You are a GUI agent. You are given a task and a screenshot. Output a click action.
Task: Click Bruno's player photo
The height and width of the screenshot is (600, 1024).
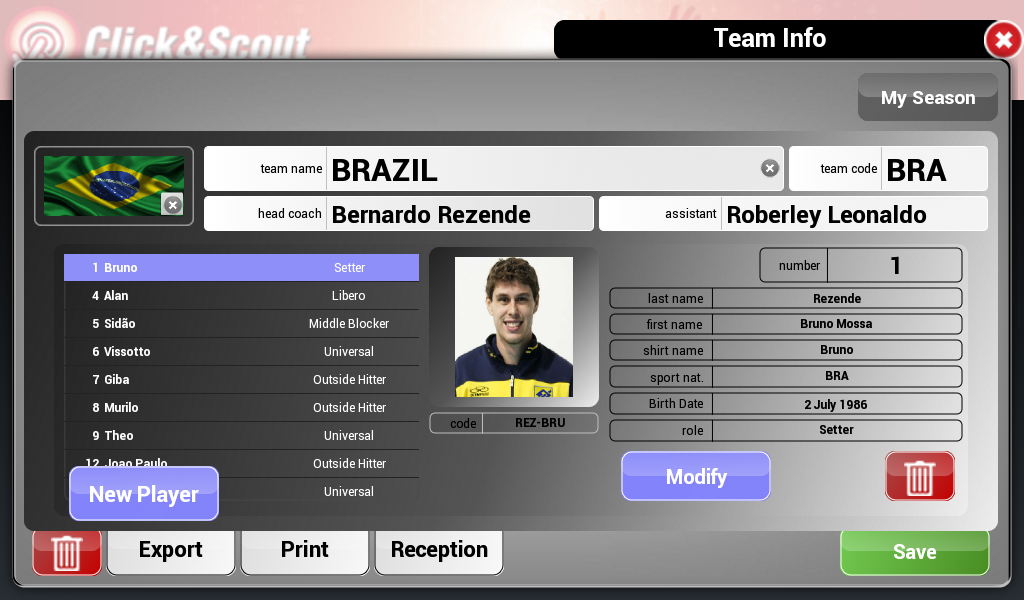pos(514,326)
